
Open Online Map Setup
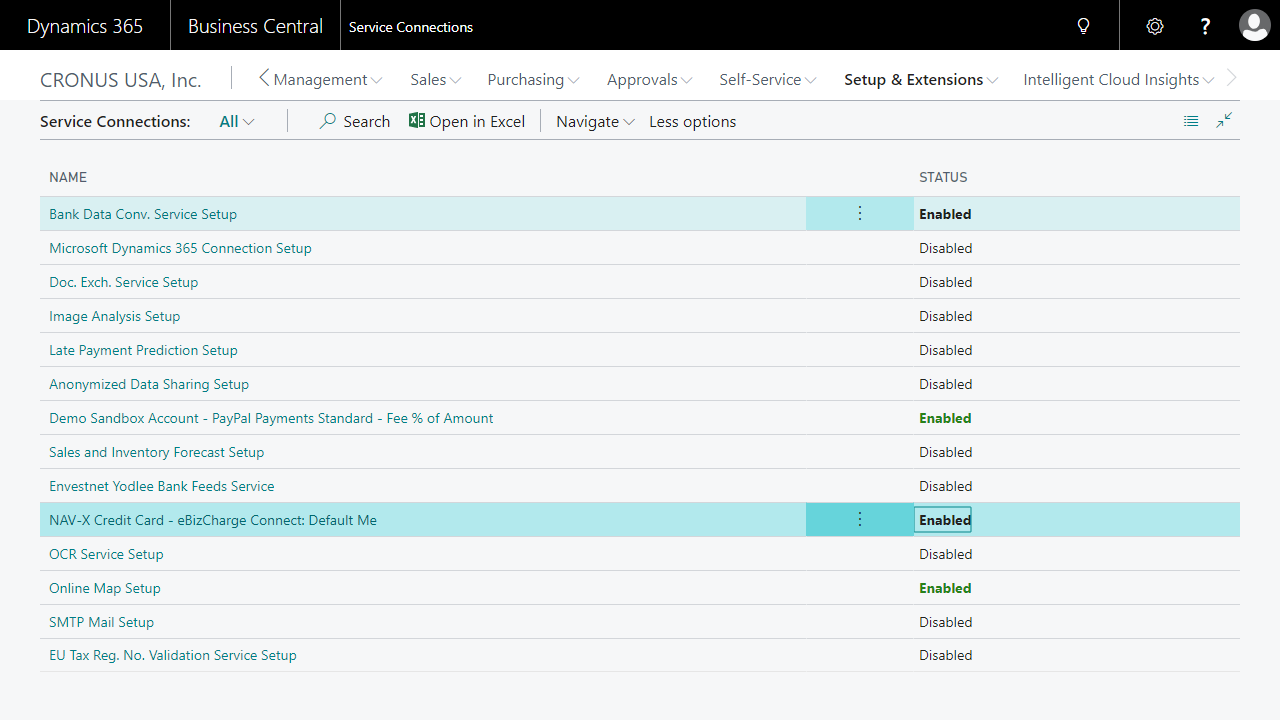tap(105, 588)
